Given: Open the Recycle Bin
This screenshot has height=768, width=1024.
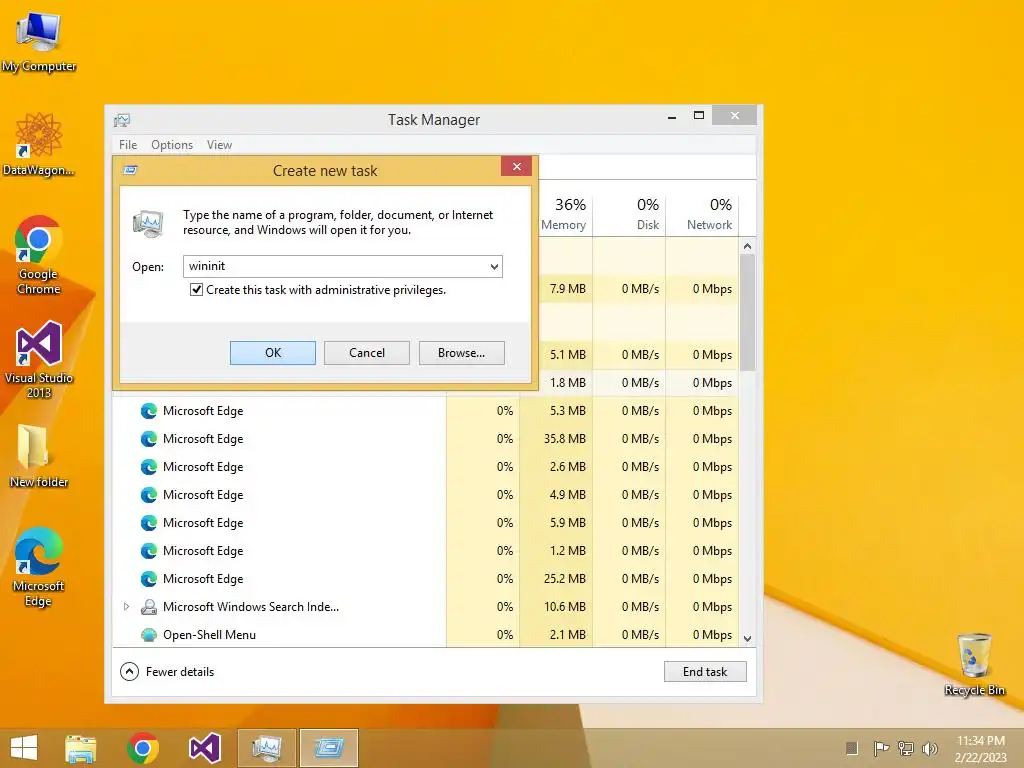Looking at the screenshot, I should point(974,664).
